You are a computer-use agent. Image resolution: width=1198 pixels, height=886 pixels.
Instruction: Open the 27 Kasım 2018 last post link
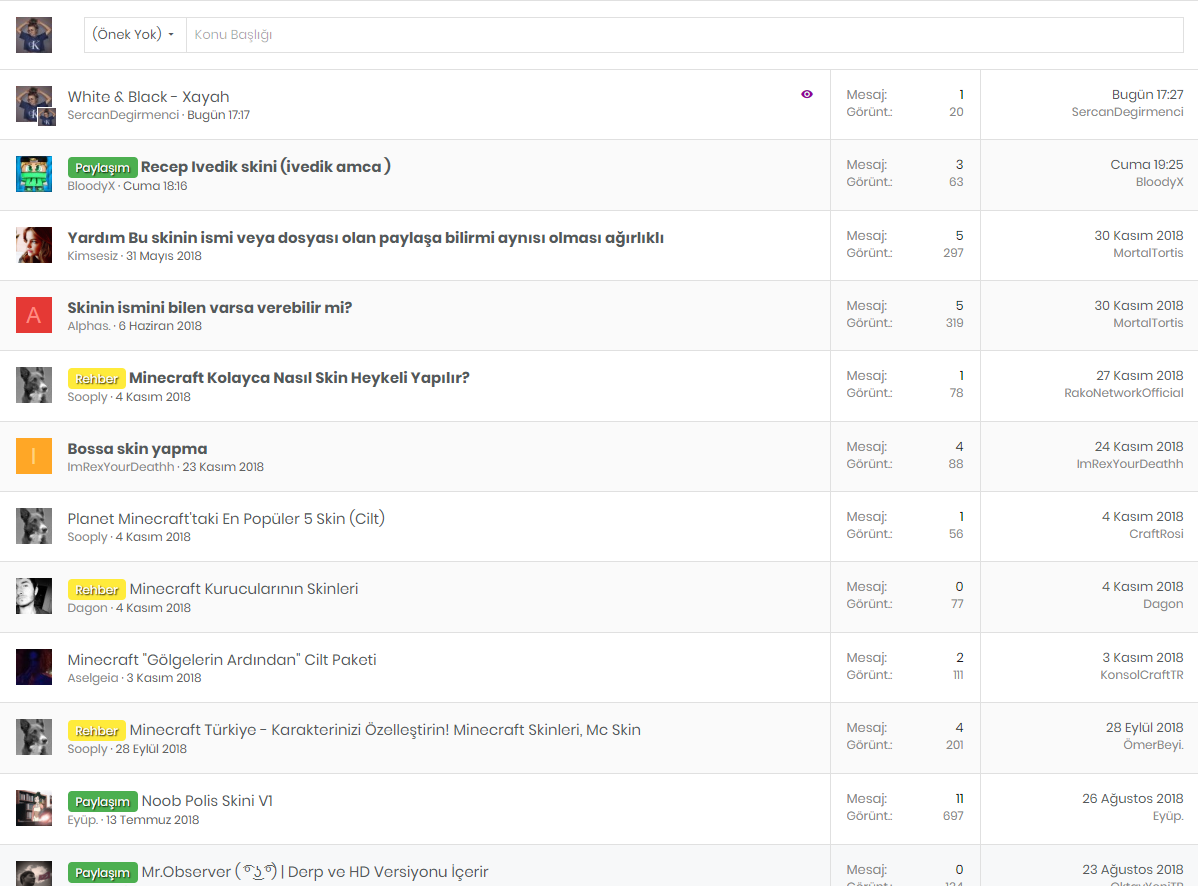[x=1139, y=375]
